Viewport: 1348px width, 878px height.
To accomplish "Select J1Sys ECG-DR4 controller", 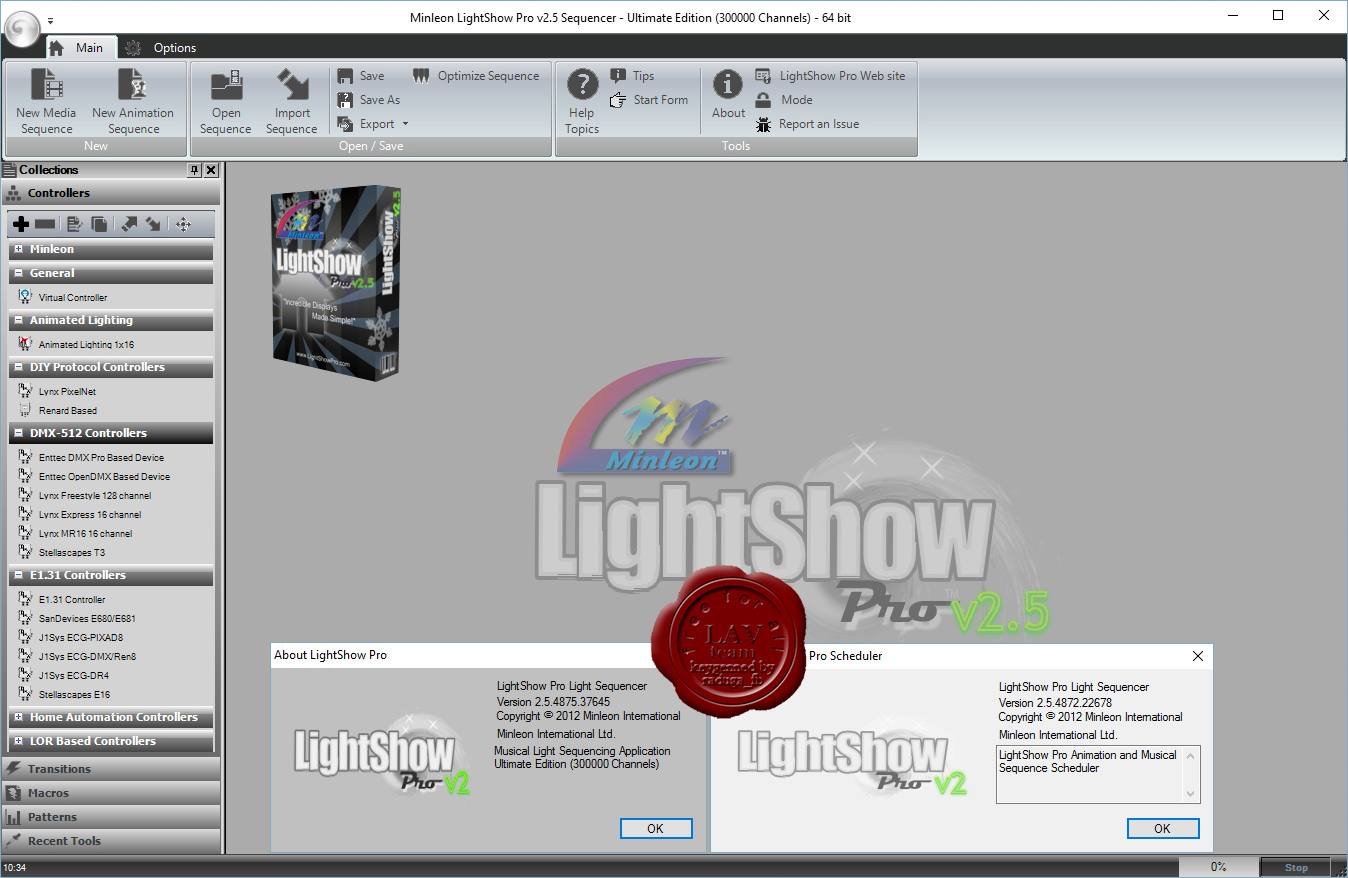I will pyautogui.click(x=74, y=676).
